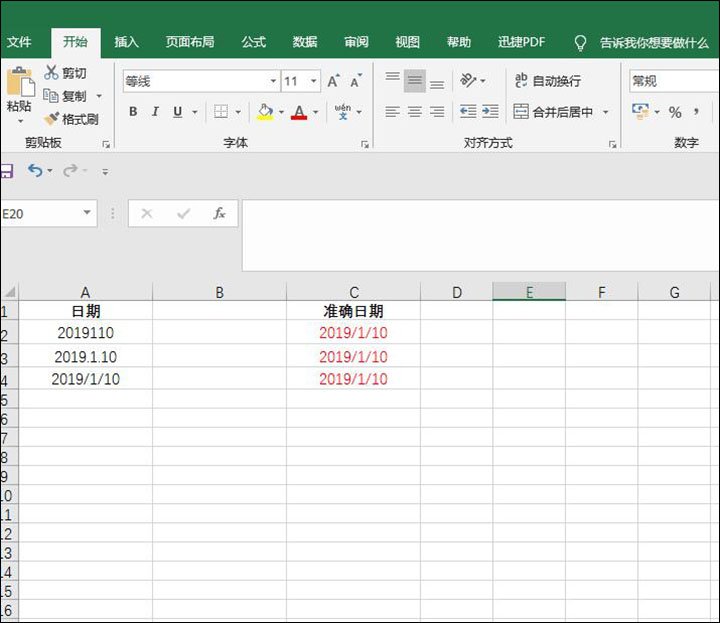Center text horizontally
Screen dimensions: 720x623
click(x=415, y=112)
